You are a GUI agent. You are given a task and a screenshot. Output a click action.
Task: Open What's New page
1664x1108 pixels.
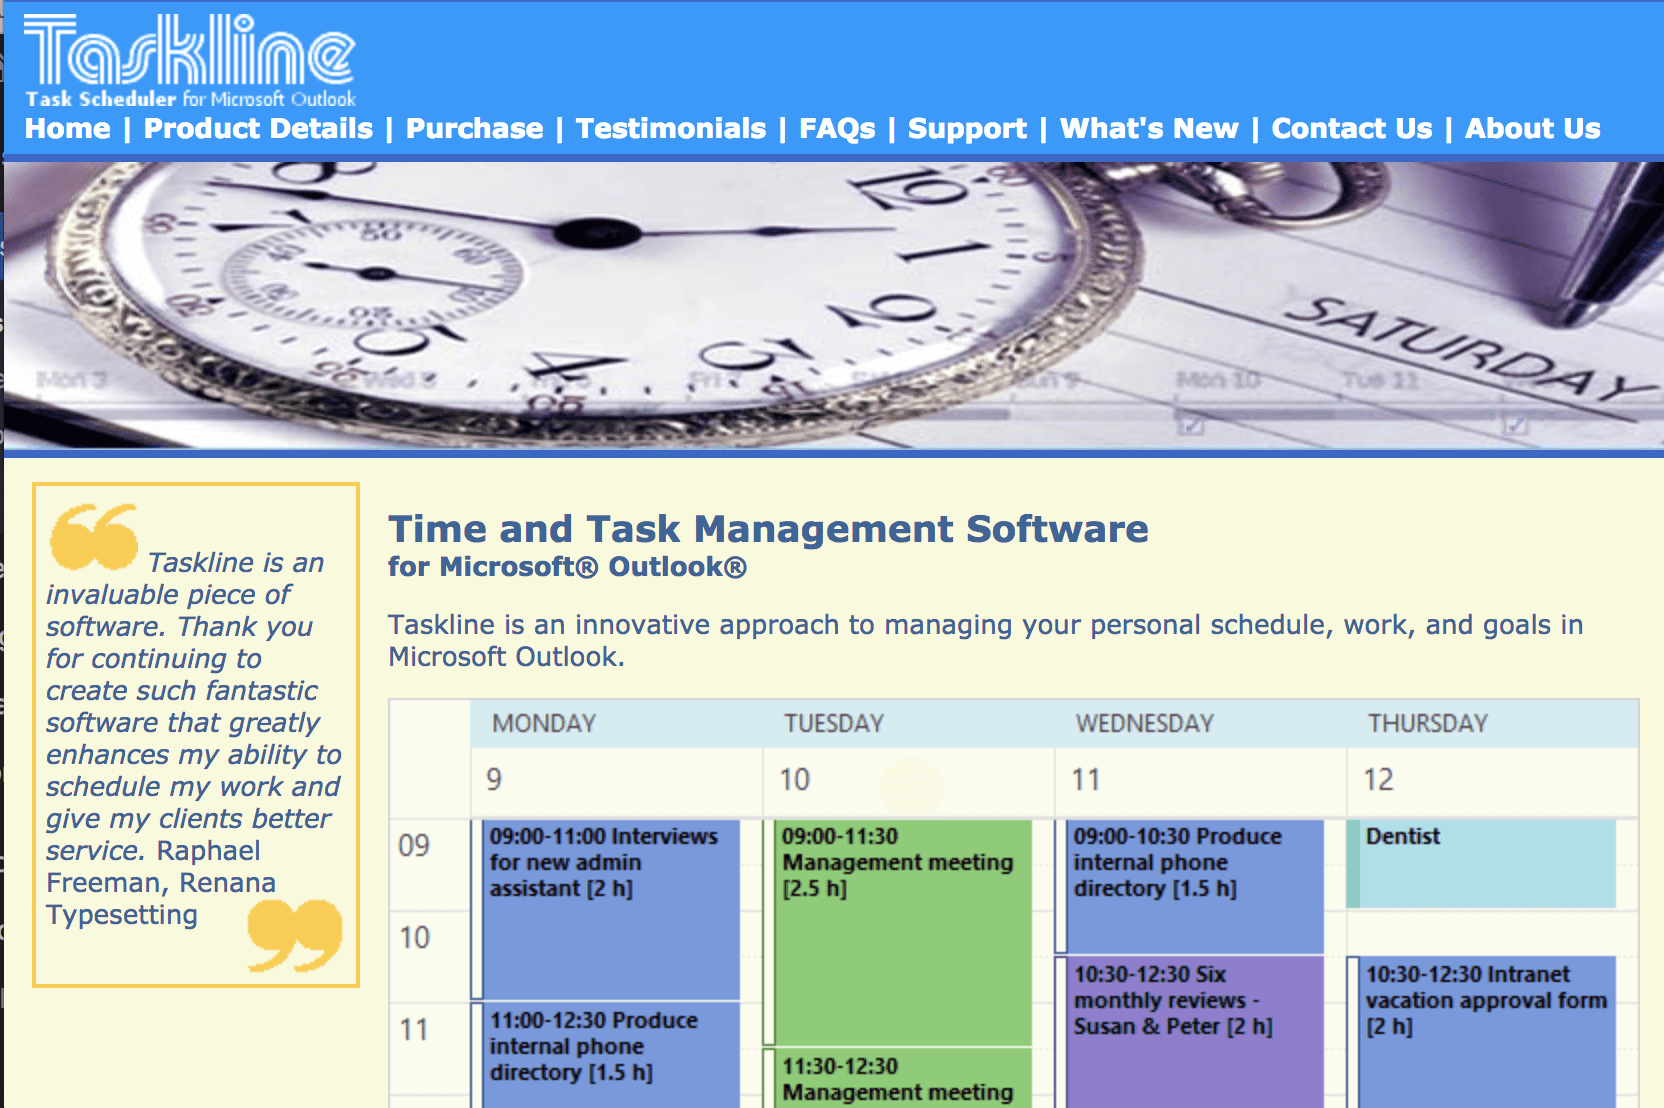pos(1149,129)
